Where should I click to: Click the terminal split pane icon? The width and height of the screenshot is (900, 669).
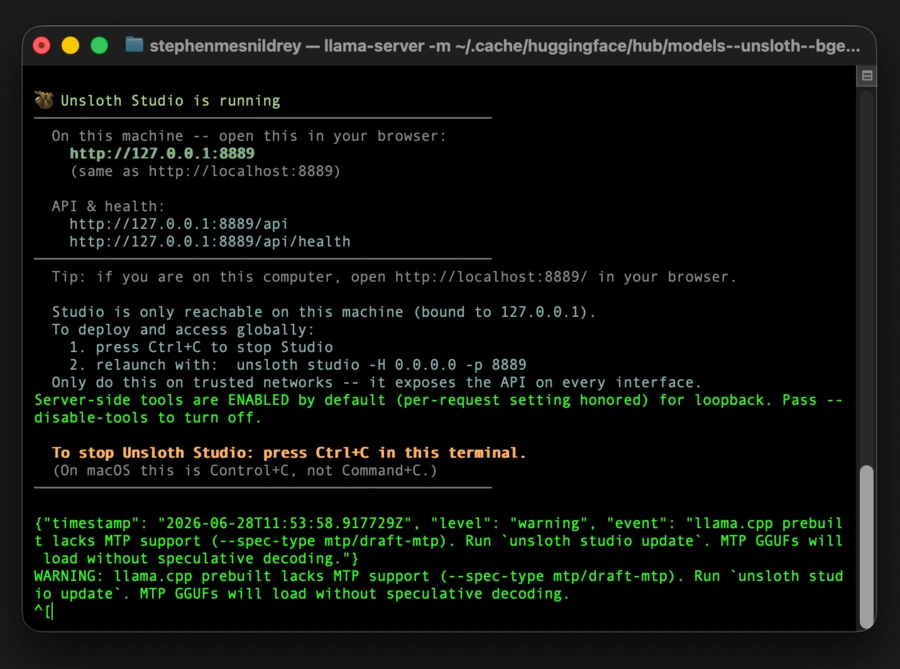(x=867, y=76)
